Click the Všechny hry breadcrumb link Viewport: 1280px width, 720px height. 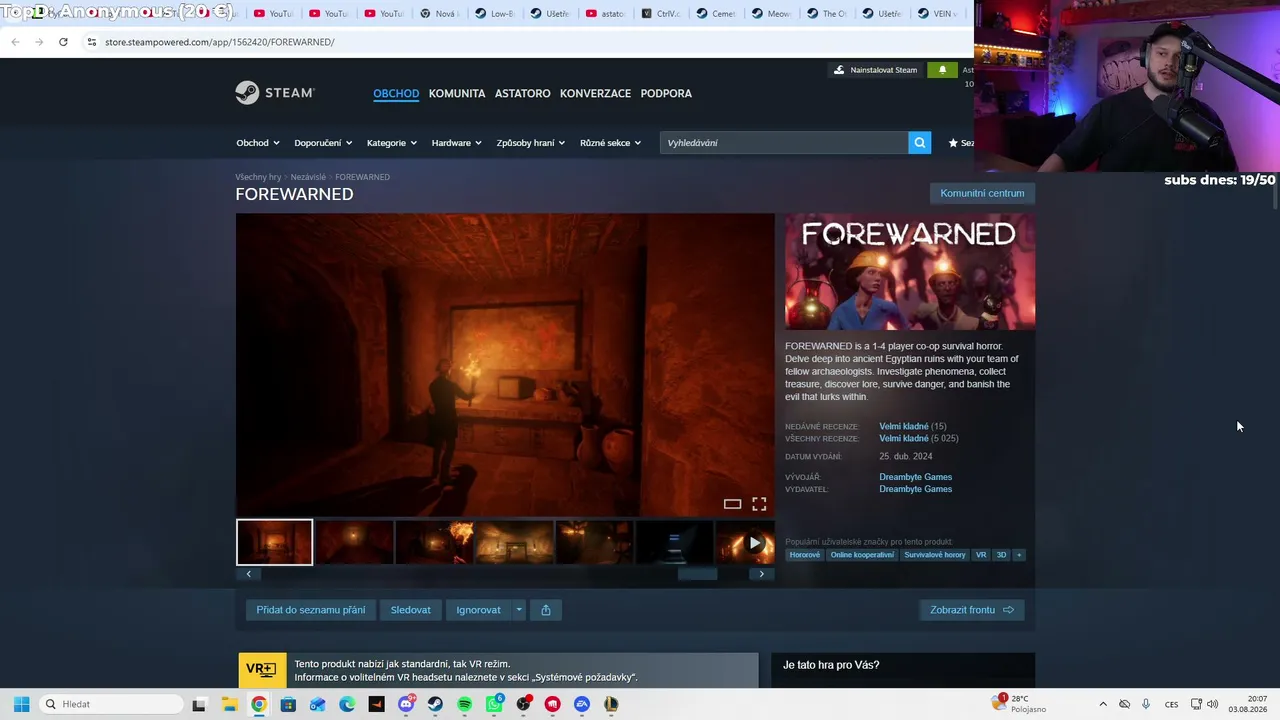(258, 177)
